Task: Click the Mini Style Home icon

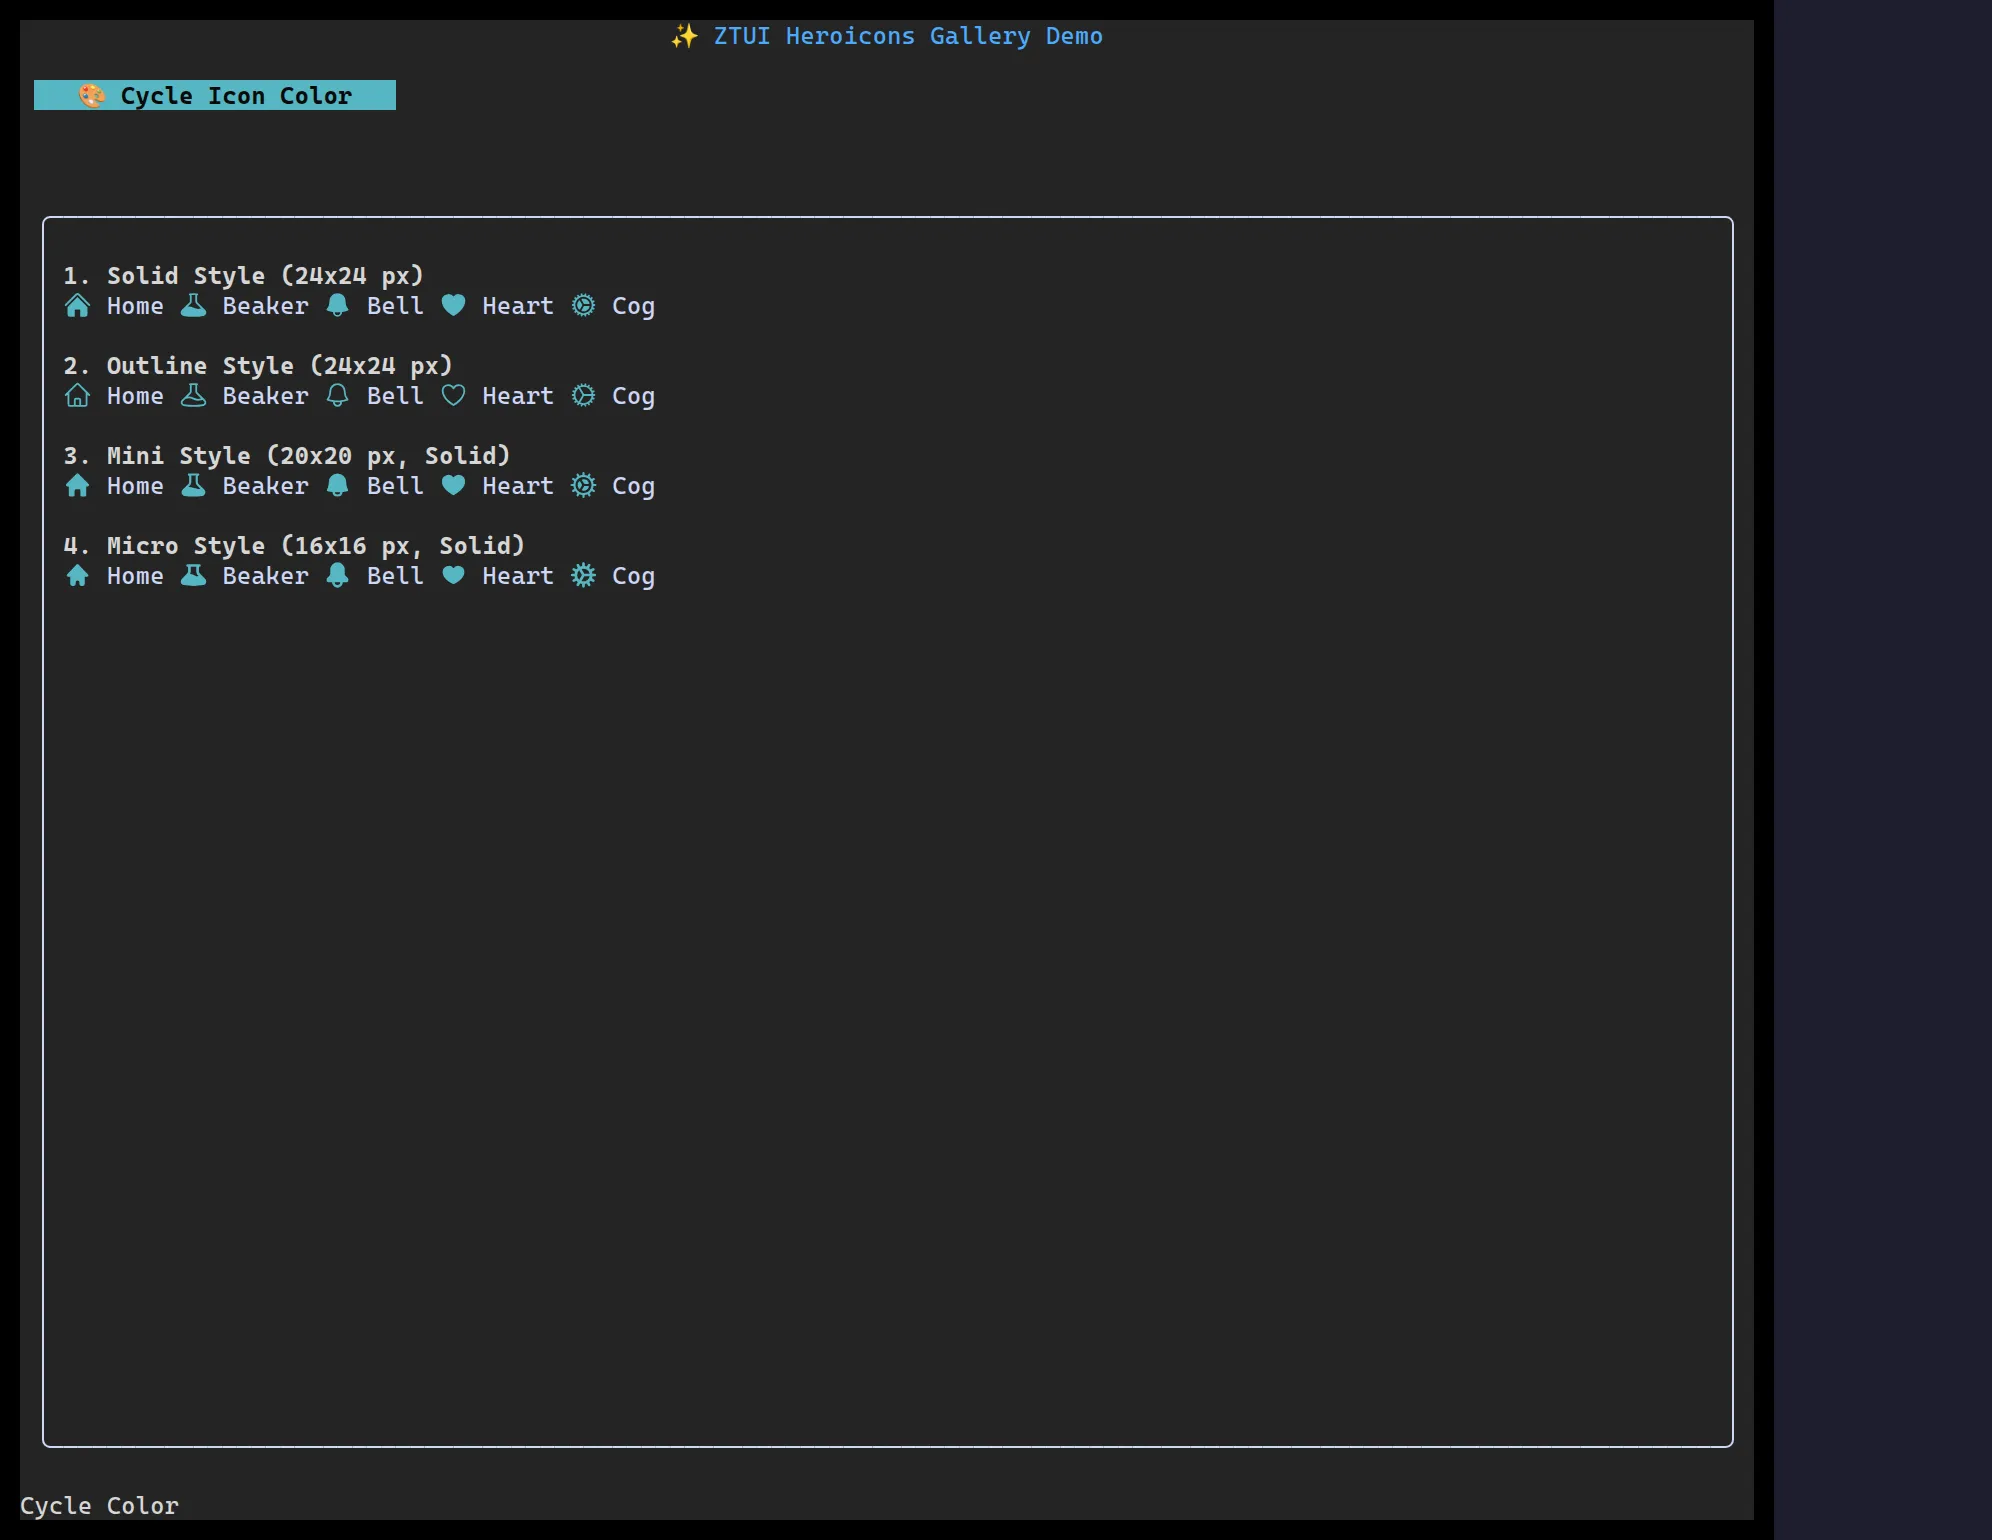Action: tap(78, 485)
